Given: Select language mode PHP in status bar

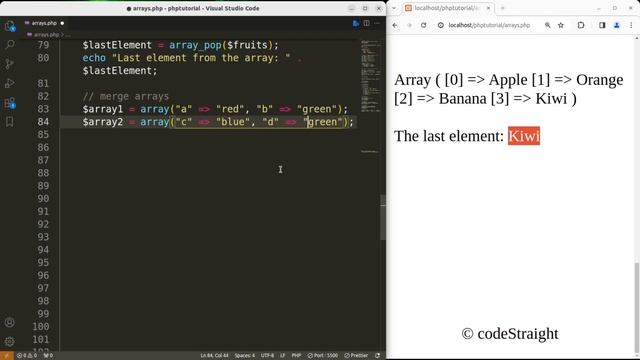Looking at the screenshot, I should point(296,356).
